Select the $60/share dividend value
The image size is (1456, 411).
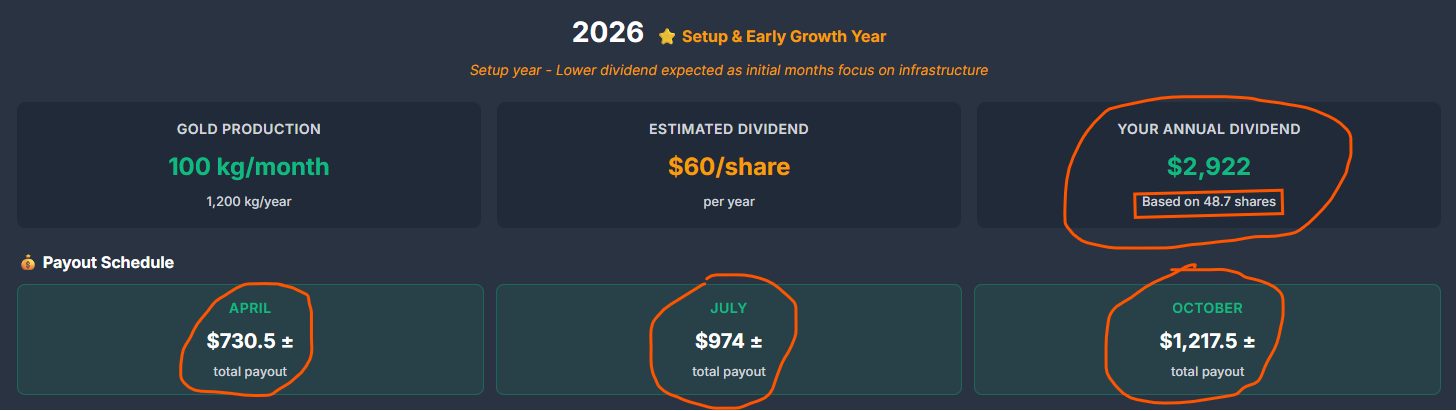pos(728,166)
